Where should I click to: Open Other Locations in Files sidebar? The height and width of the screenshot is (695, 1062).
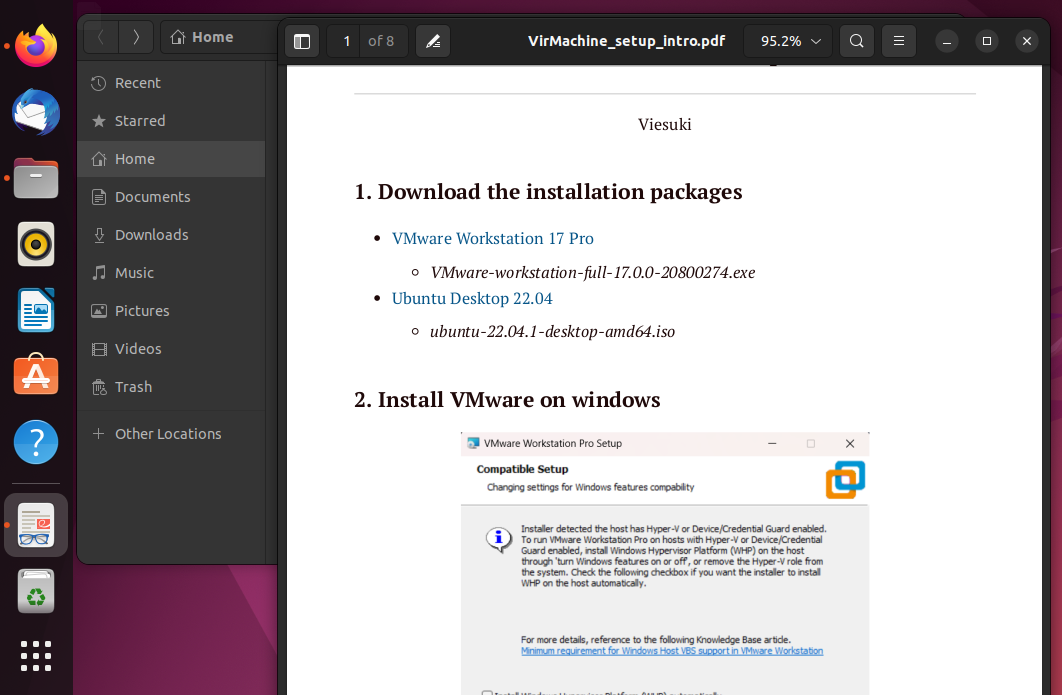click(x=171, y=434)
